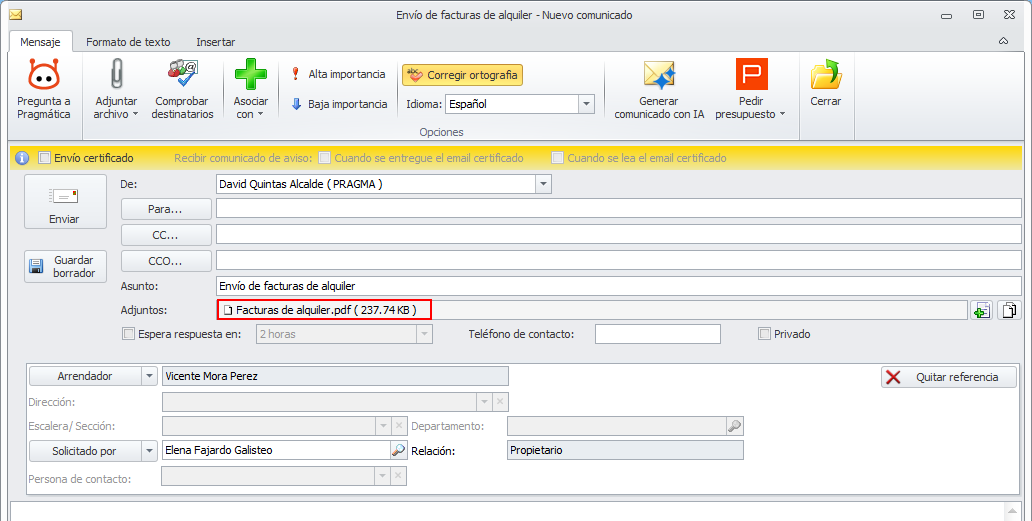Open Pedir presupuesto option

(x=751, y=89)
